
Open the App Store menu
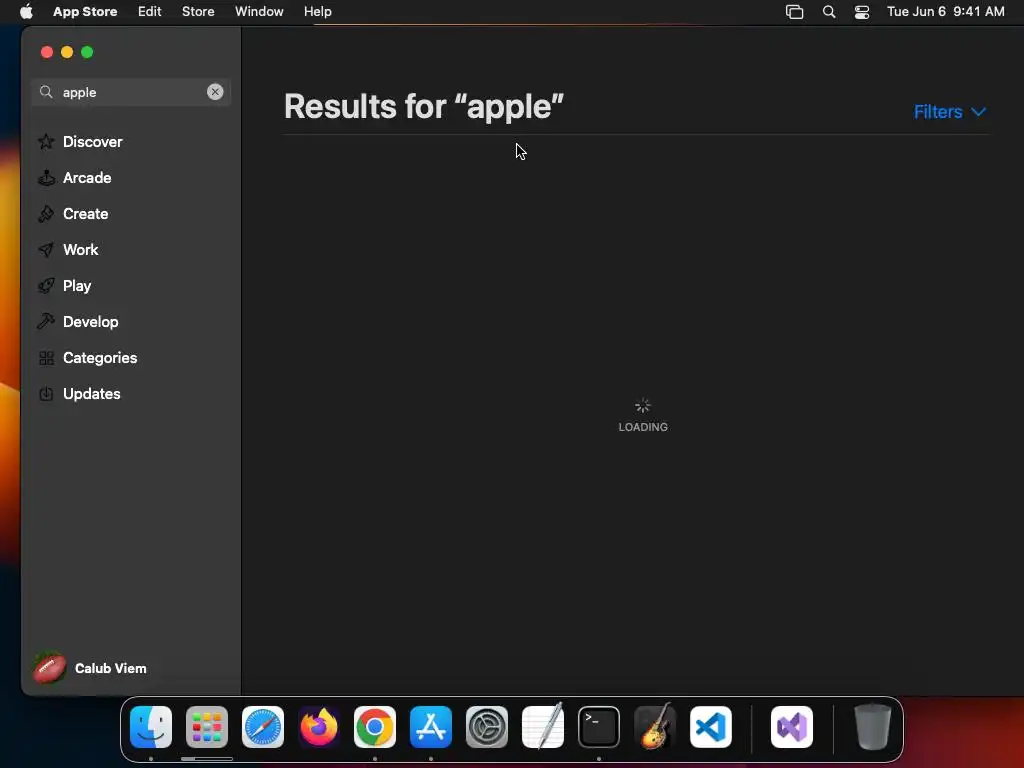pos(85,11)
